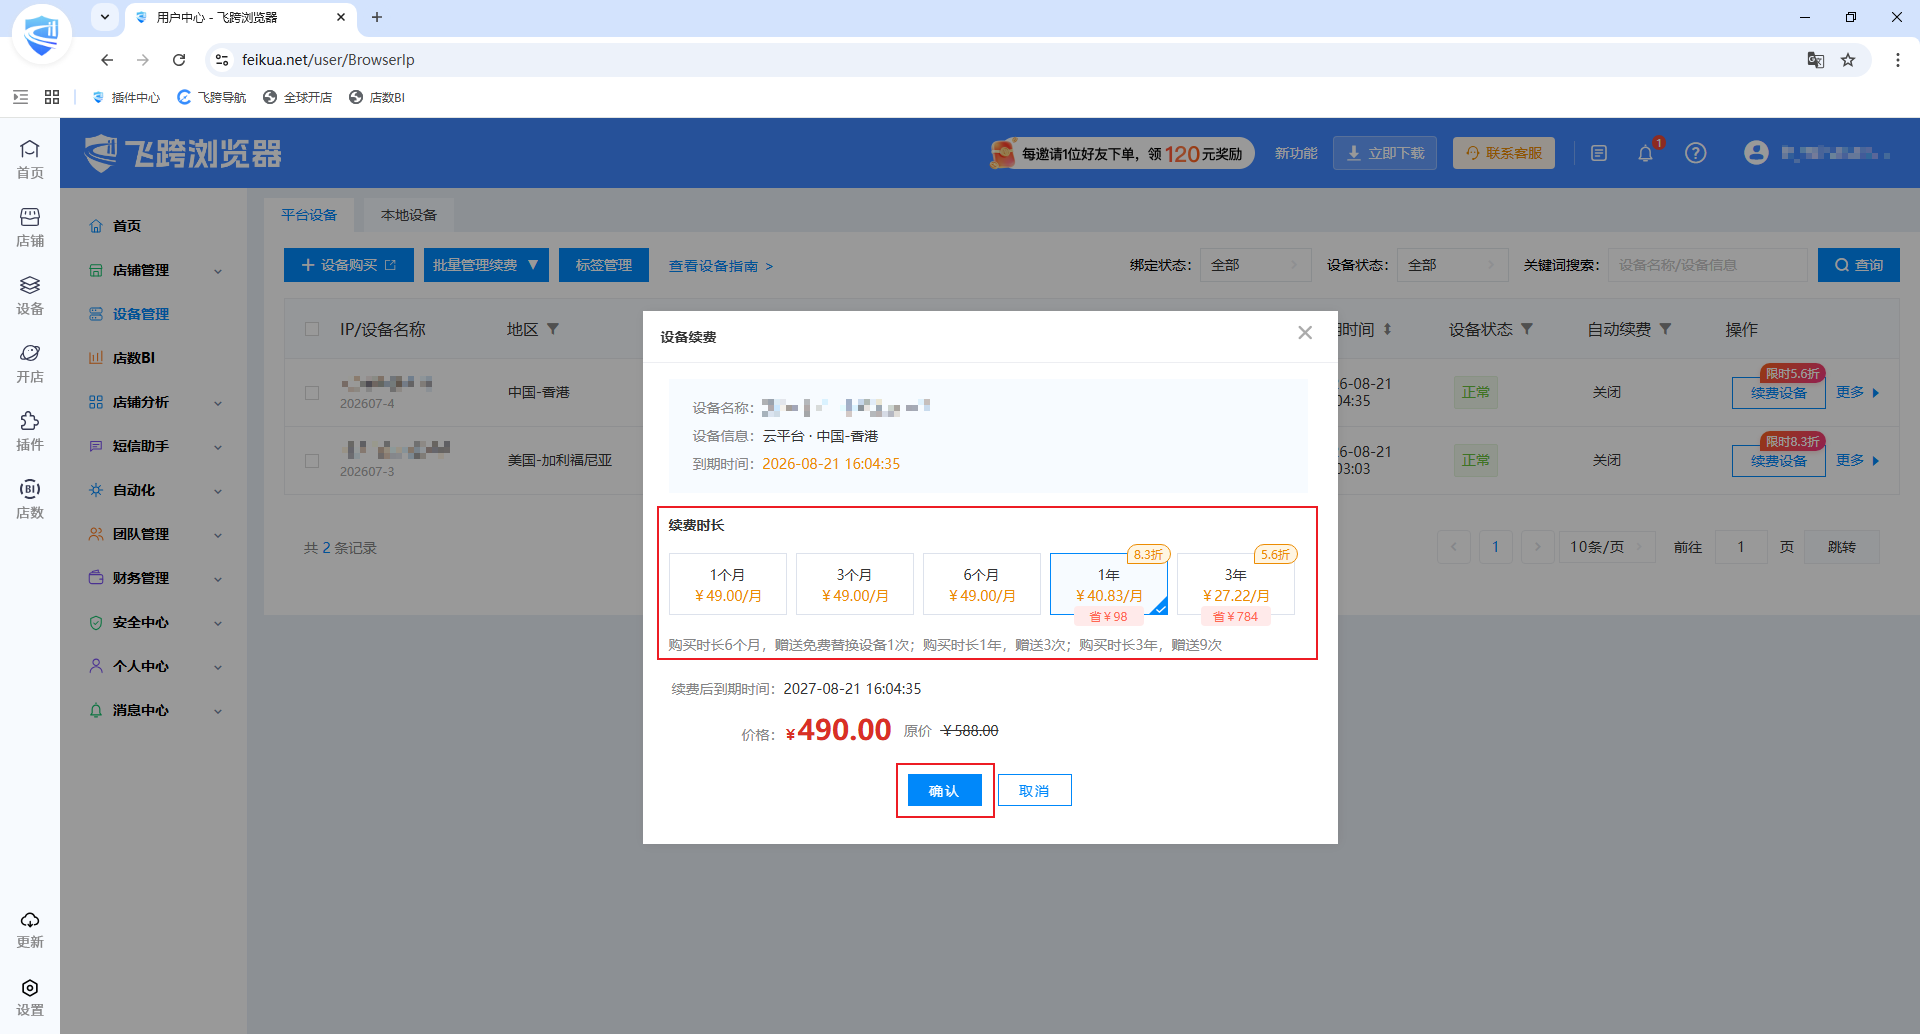Open the 开店 icon in the left rail
This screenshot has width=1920, height=1034.
pos(30,363)
